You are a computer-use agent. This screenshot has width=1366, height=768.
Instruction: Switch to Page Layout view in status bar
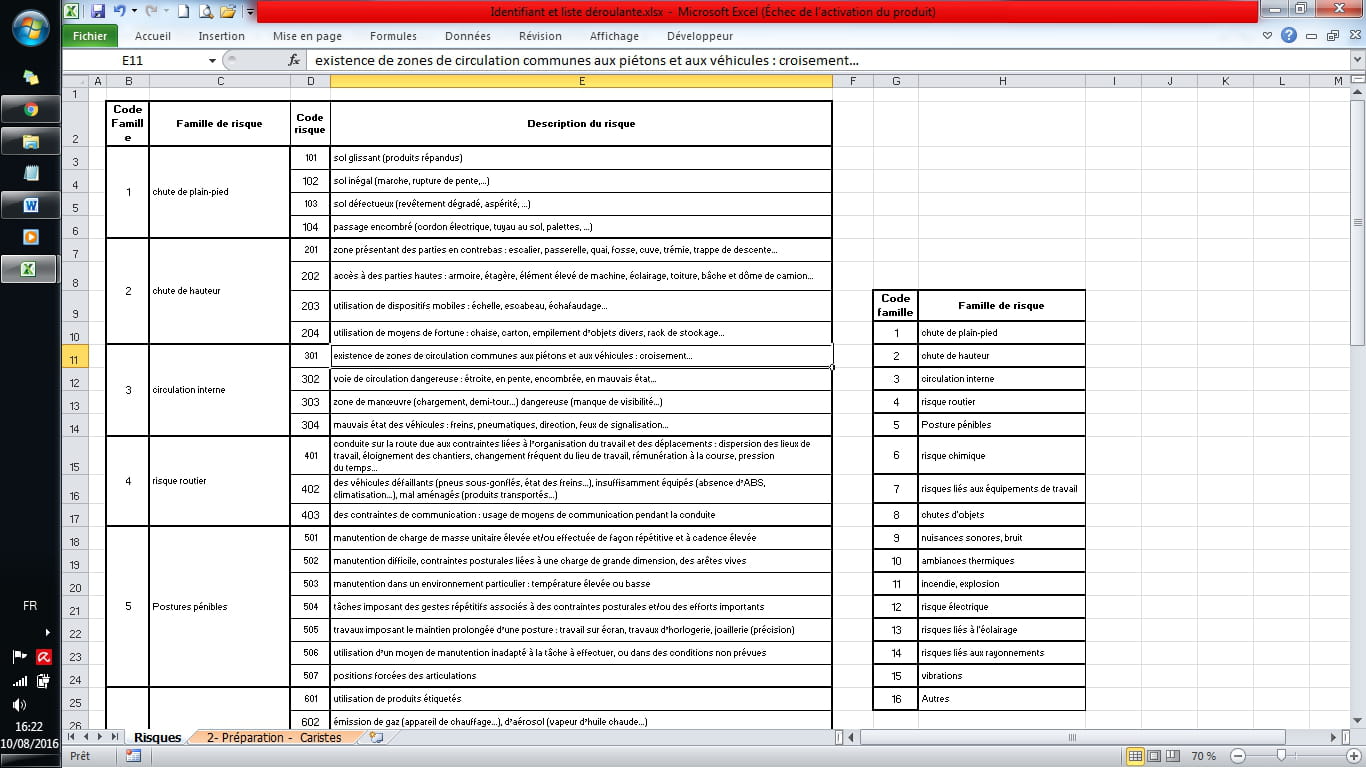[x=1153, y=756]
